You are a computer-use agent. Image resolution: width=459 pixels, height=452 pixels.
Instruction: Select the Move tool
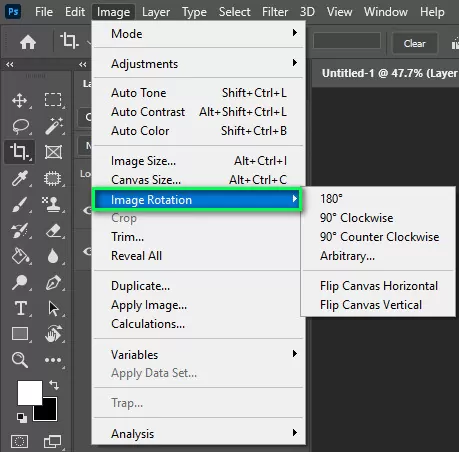click(20, 100)
